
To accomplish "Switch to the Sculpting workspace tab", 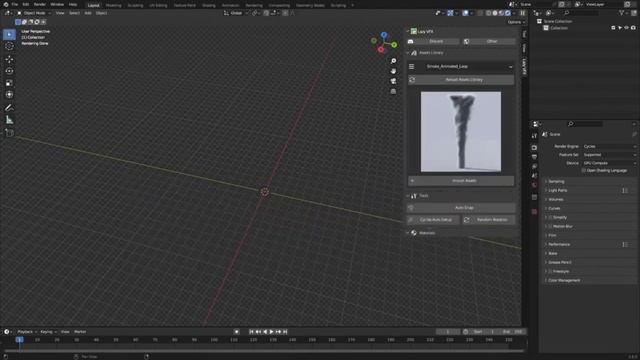I will [x=136, y=5].
